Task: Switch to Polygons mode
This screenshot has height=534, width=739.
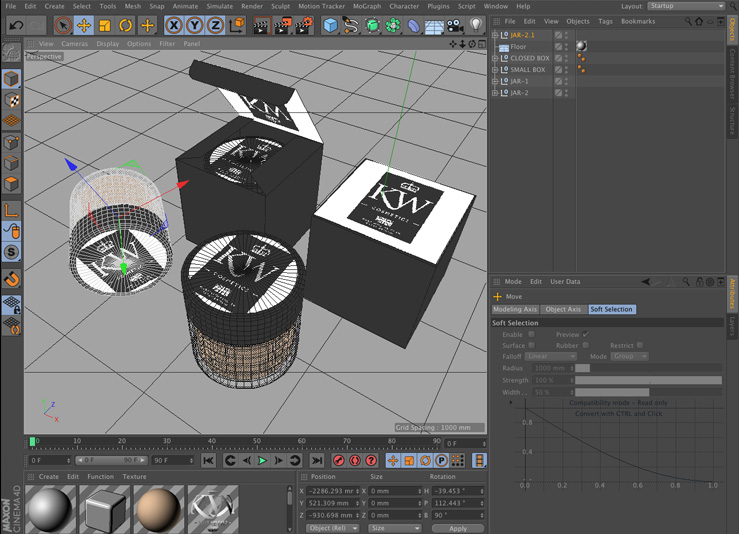Action: coord(11,183)
